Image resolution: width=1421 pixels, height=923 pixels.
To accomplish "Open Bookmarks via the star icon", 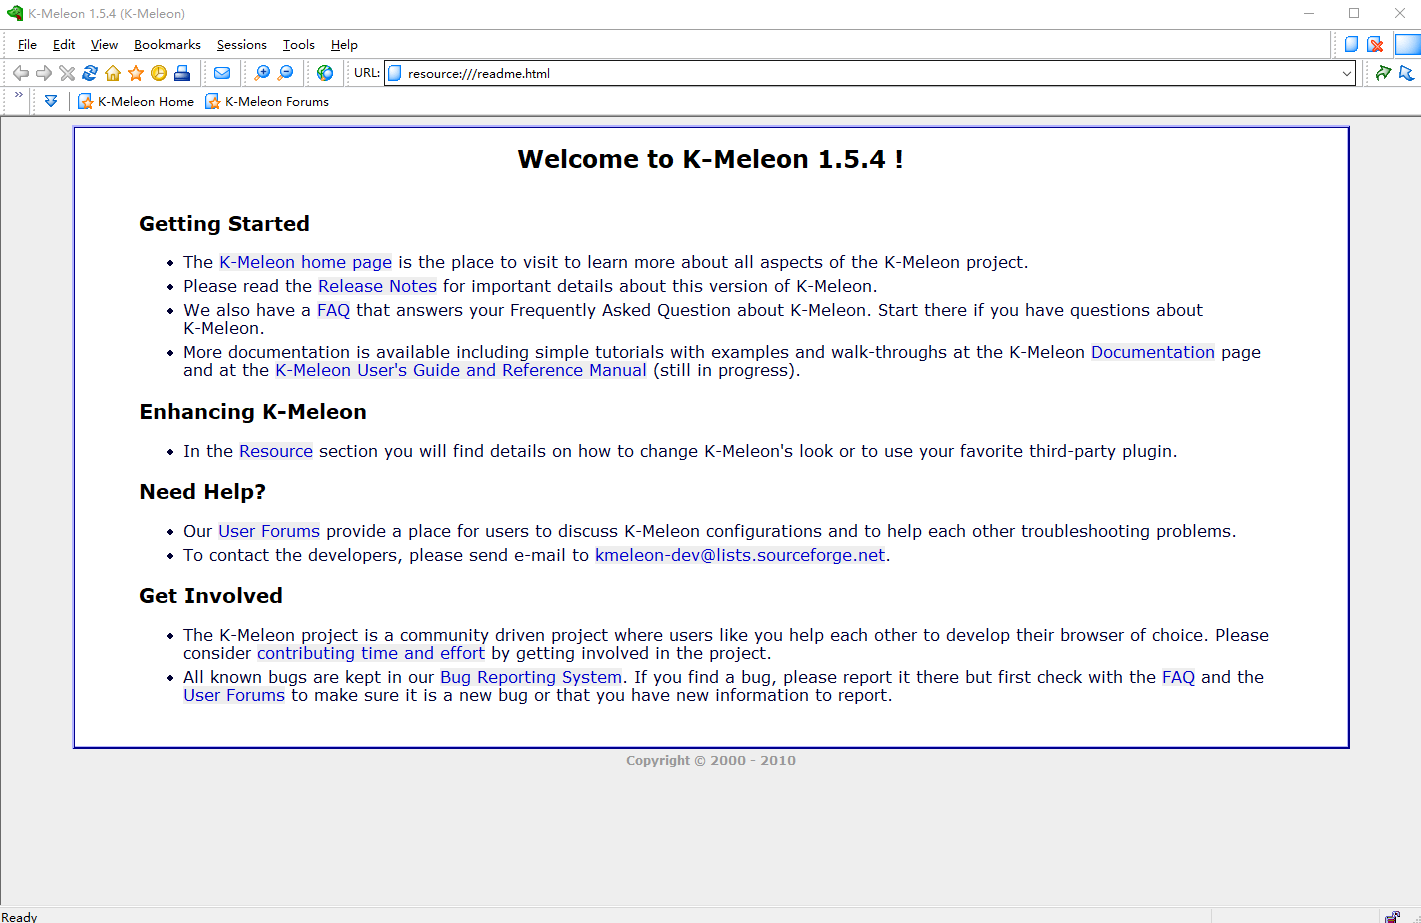I will click(x=136, y=73).
